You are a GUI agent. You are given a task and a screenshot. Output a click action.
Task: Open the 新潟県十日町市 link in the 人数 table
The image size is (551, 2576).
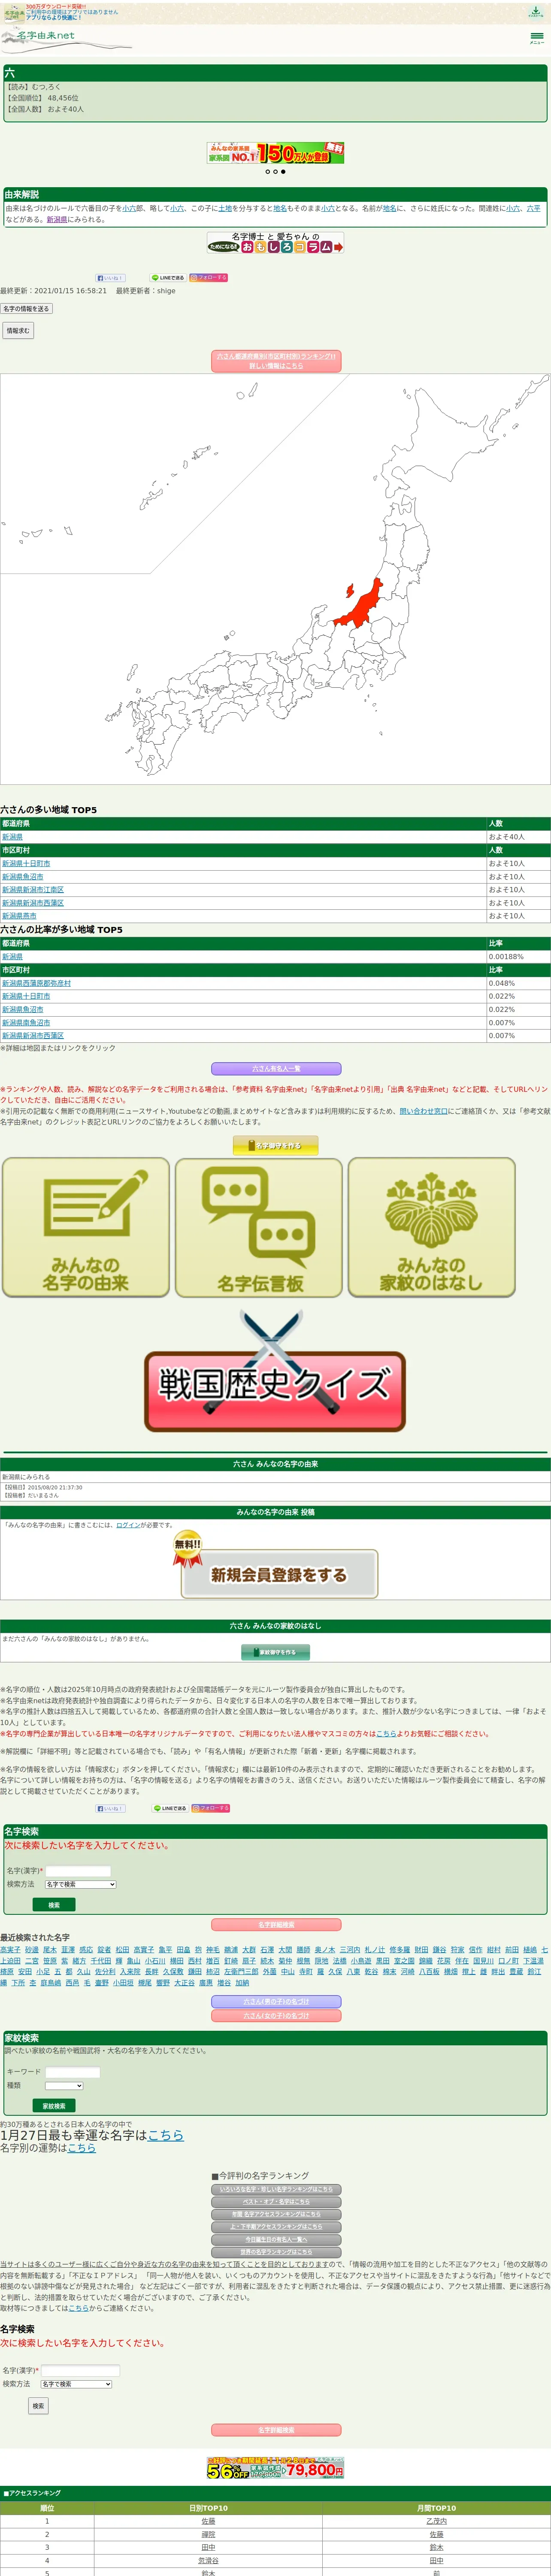(x=26, y=863)
